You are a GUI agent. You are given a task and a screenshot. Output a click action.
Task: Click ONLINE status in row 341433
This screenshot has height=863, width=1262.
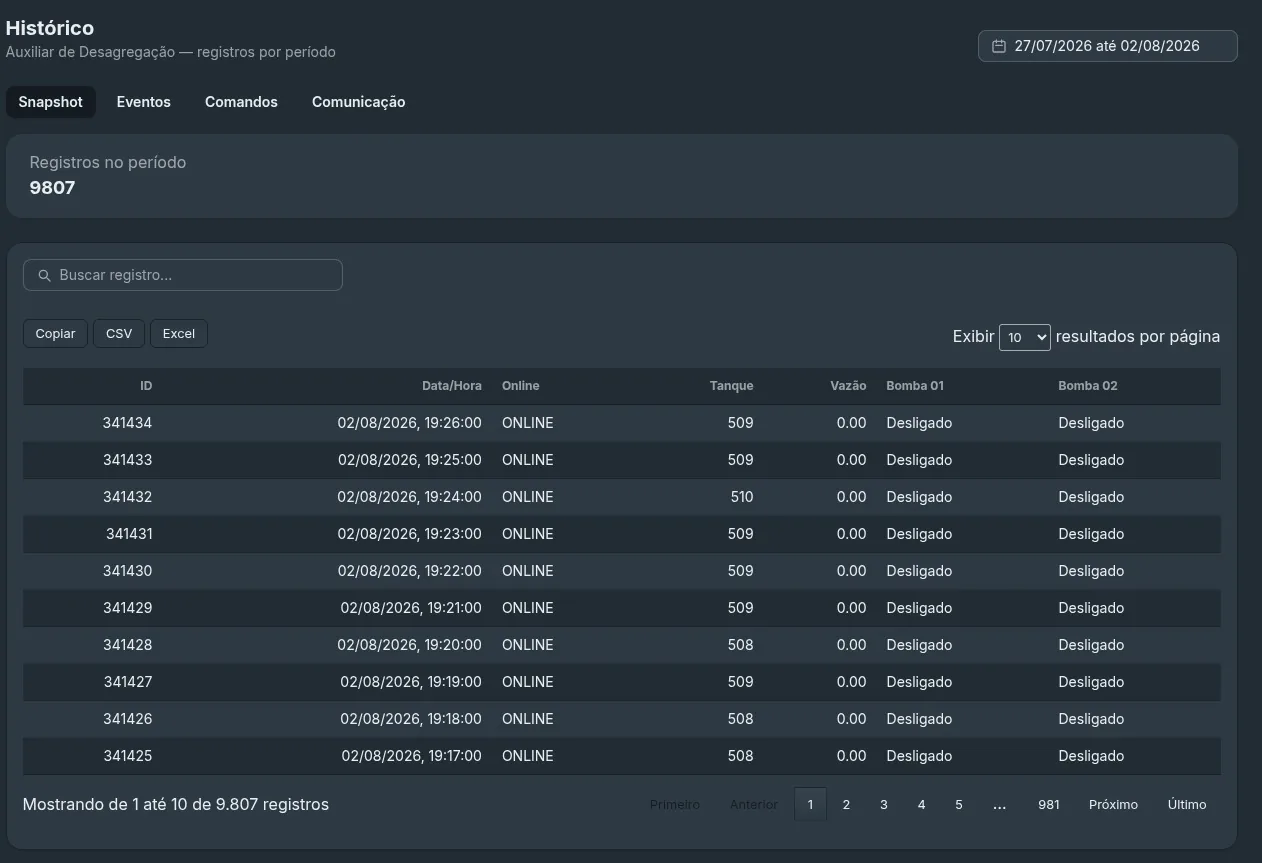click(527, 460)
